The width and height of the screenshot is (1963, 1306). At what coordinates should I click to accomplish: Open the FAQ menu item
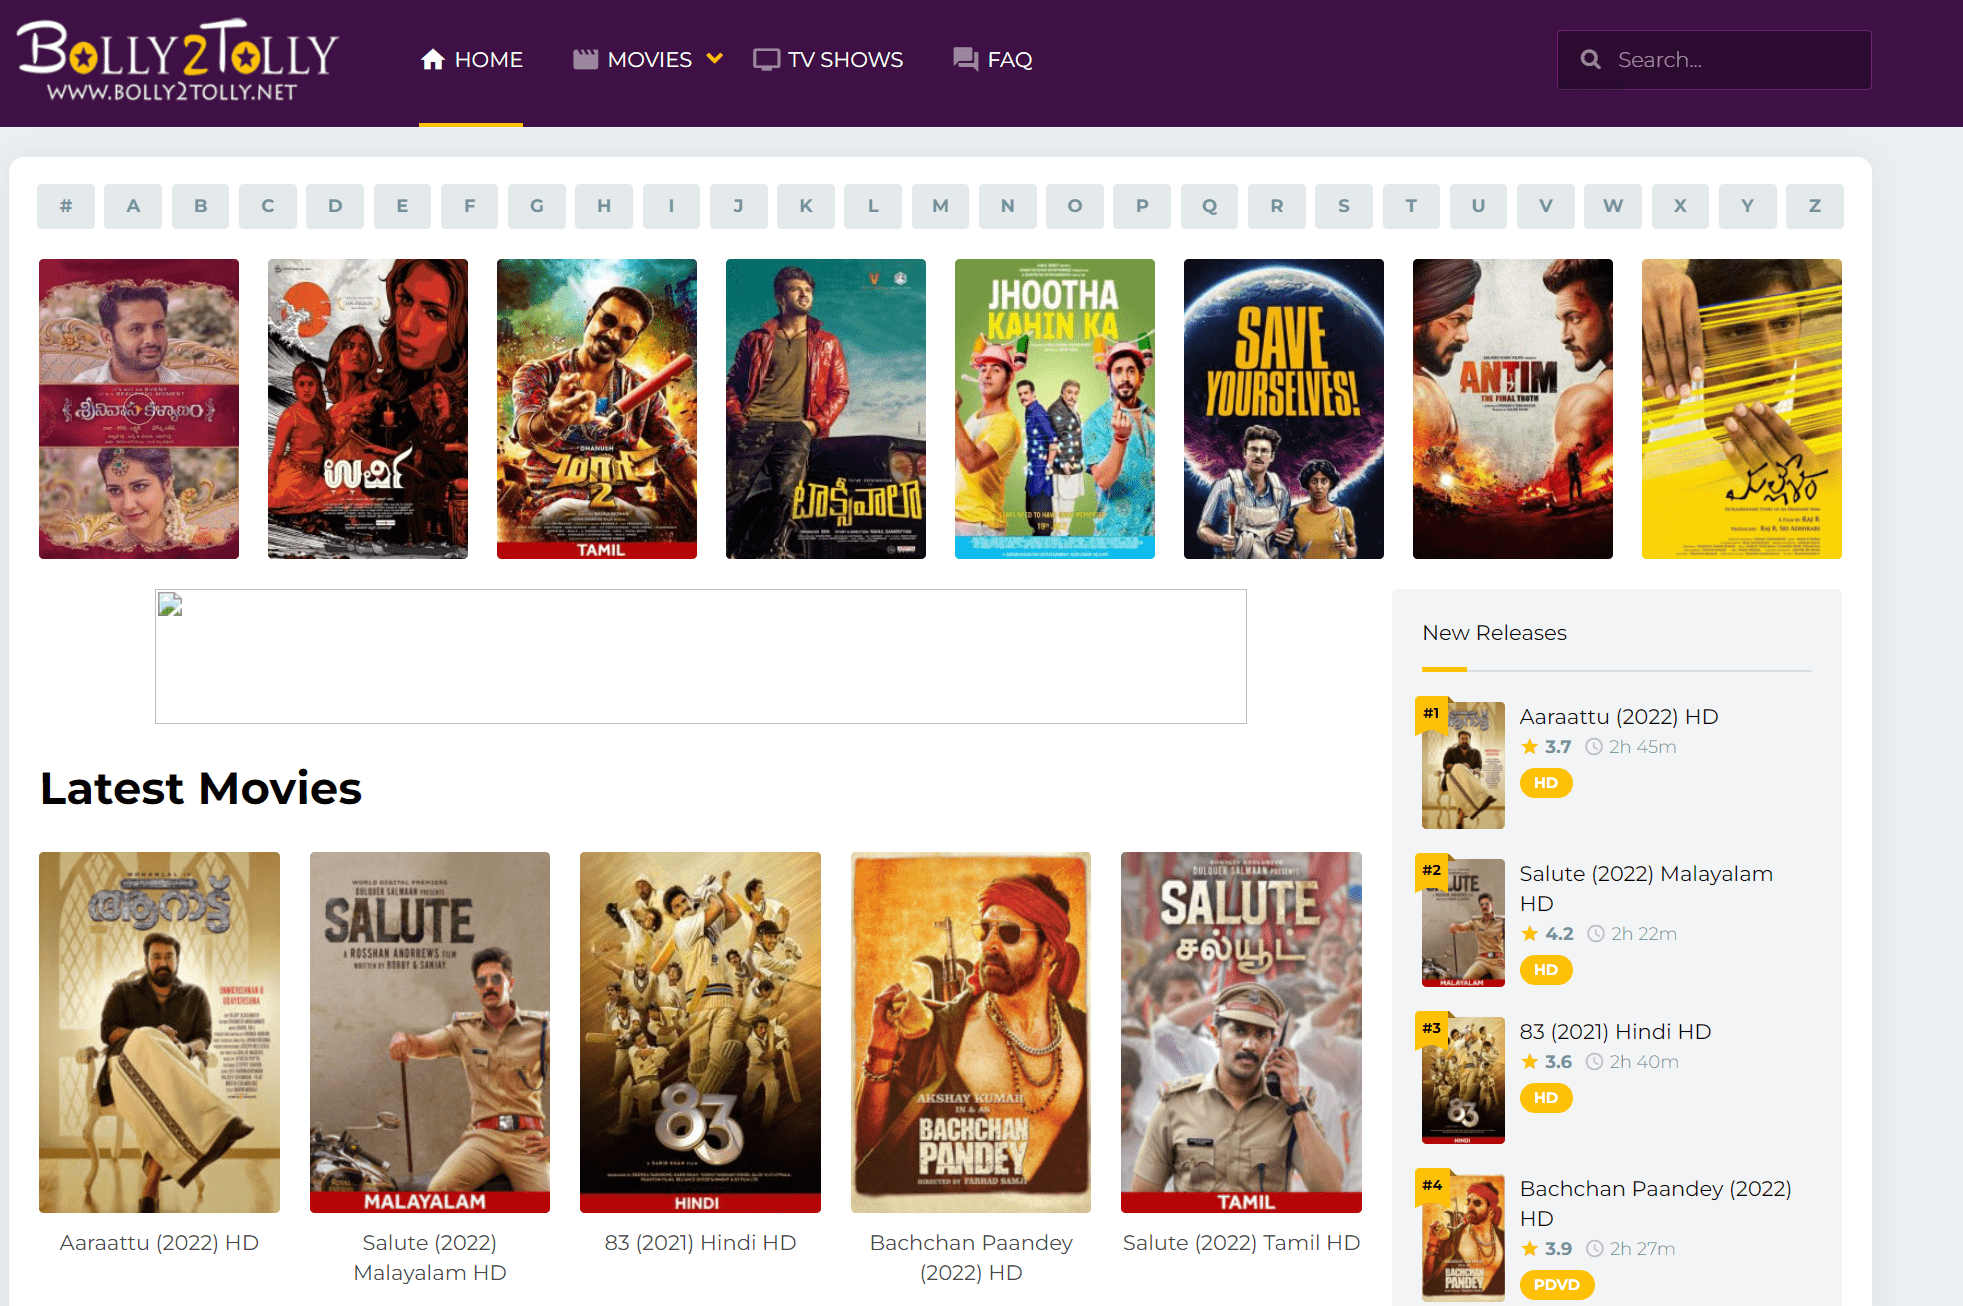(992, 60)
